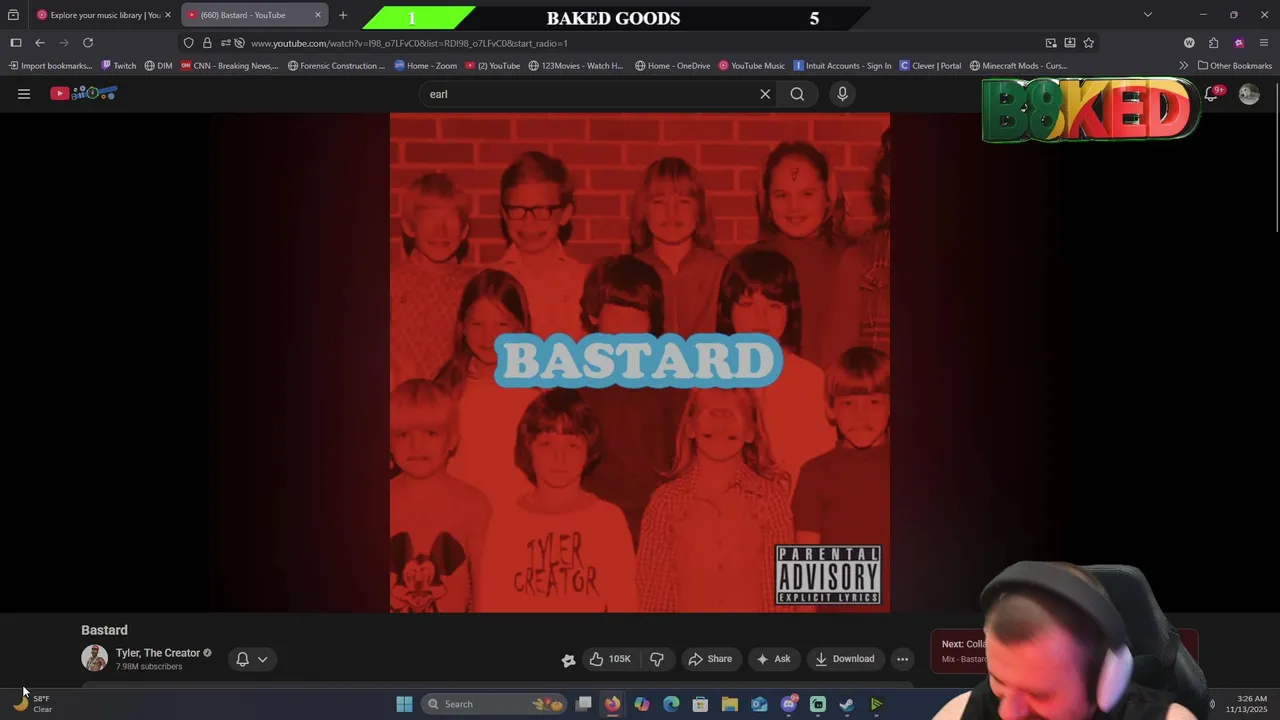
Task: Download the Bastard video
Action: click(845, 659)
